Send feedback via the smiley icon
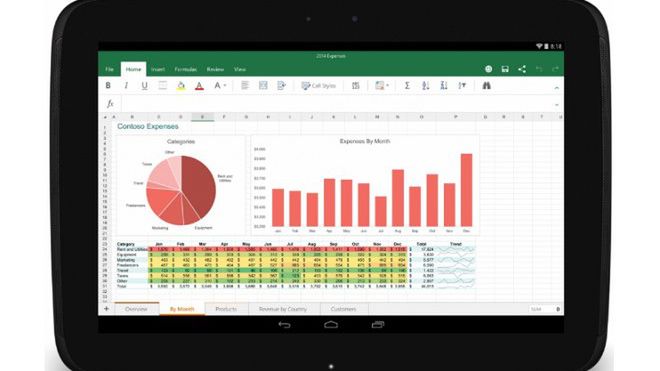Image resolution: width=660 pixels, height=371 pixels. coord(488,69)
